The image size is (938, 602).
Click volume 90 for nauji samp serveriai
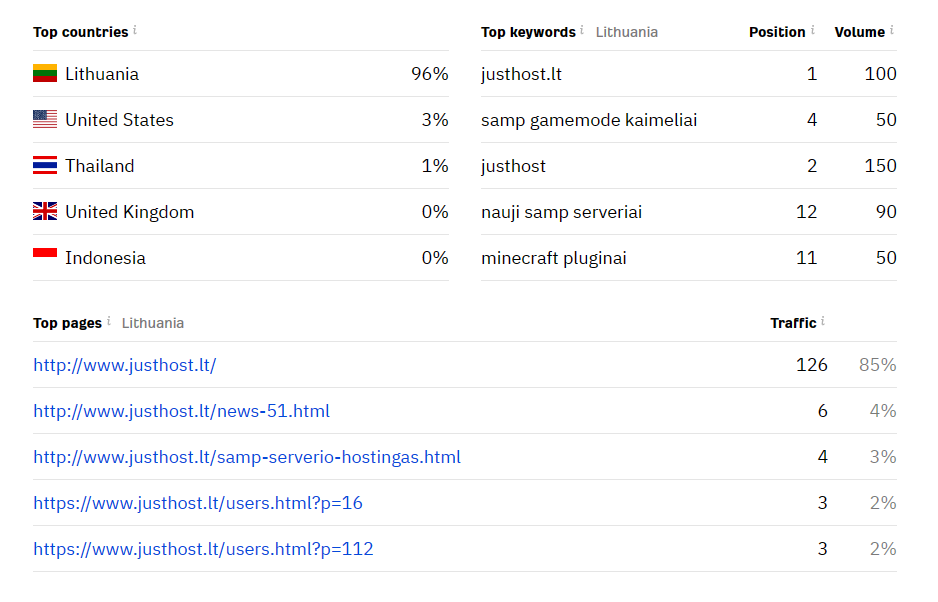coord(886,212)
